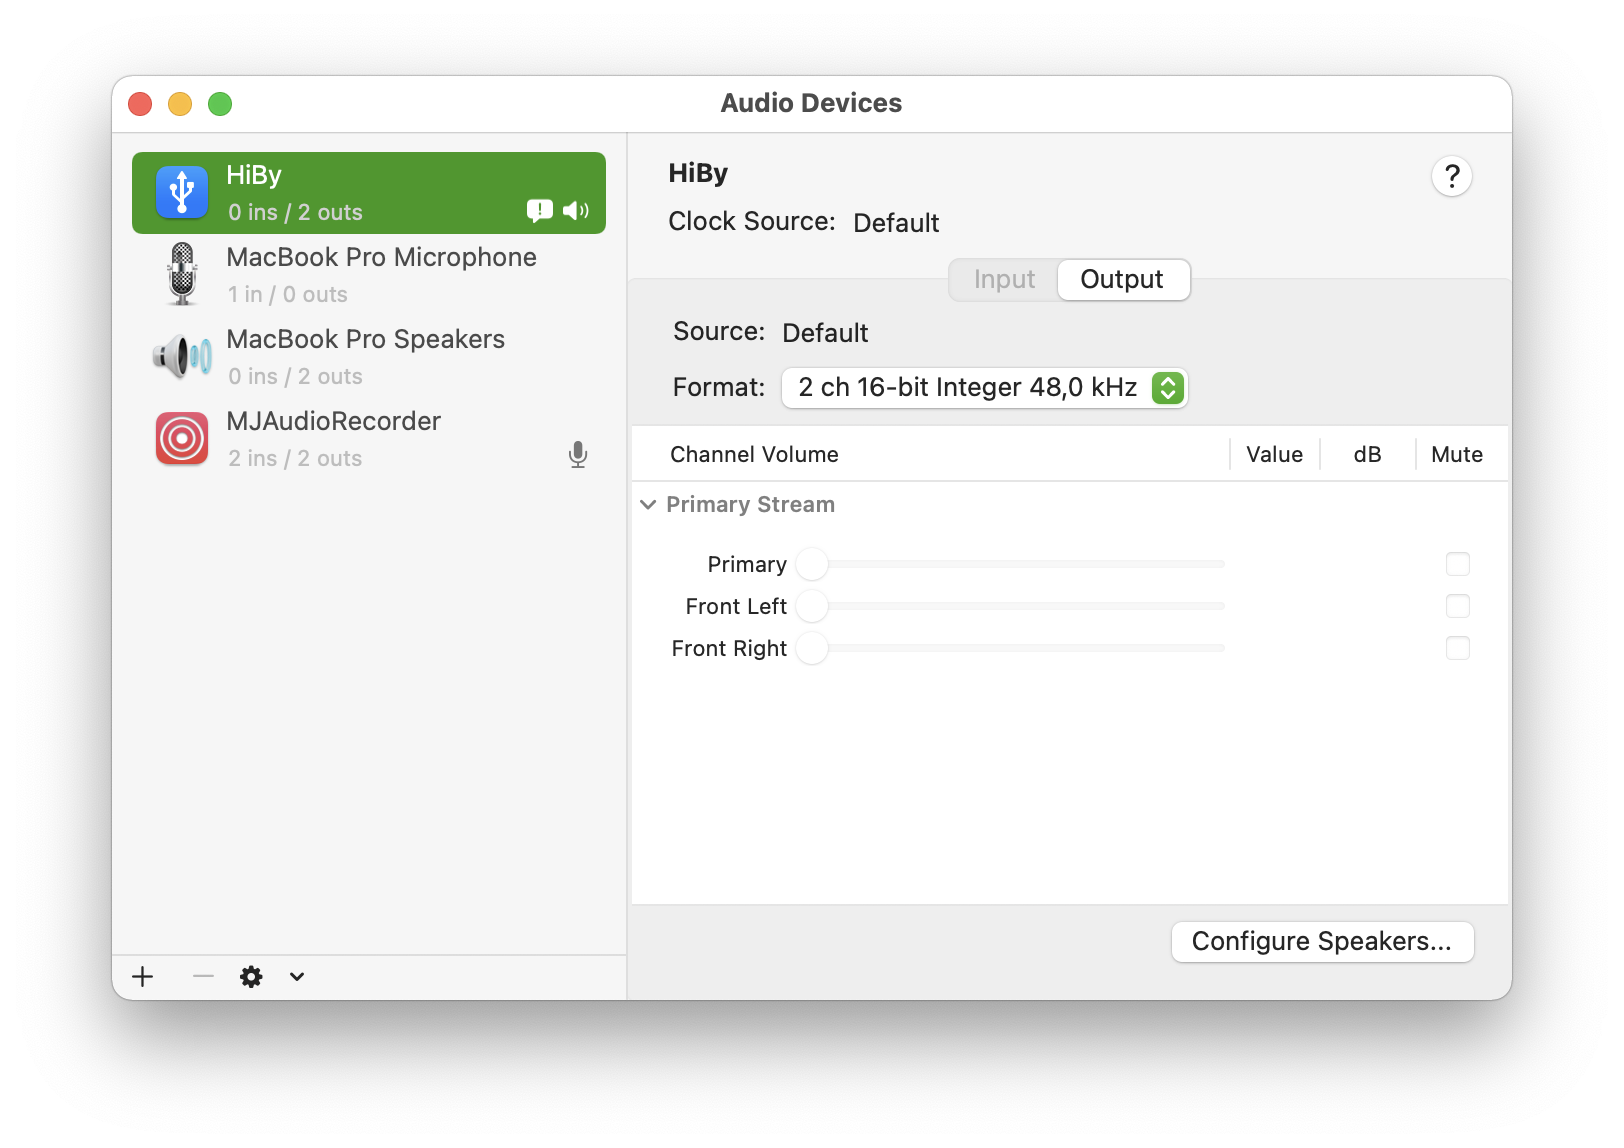1624x1148 pixels.
Task: Click the Value column header
Action: click(1274, 455)
